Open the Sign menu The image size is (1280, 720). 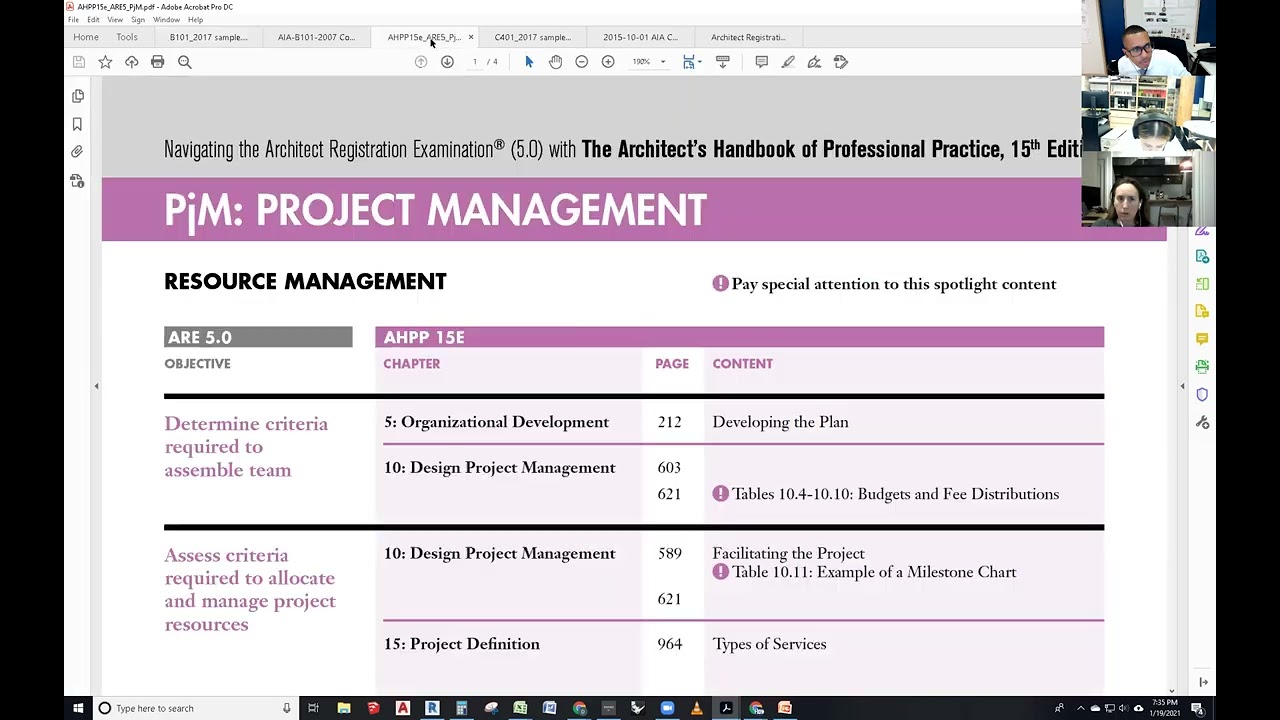tap(138, 20)
